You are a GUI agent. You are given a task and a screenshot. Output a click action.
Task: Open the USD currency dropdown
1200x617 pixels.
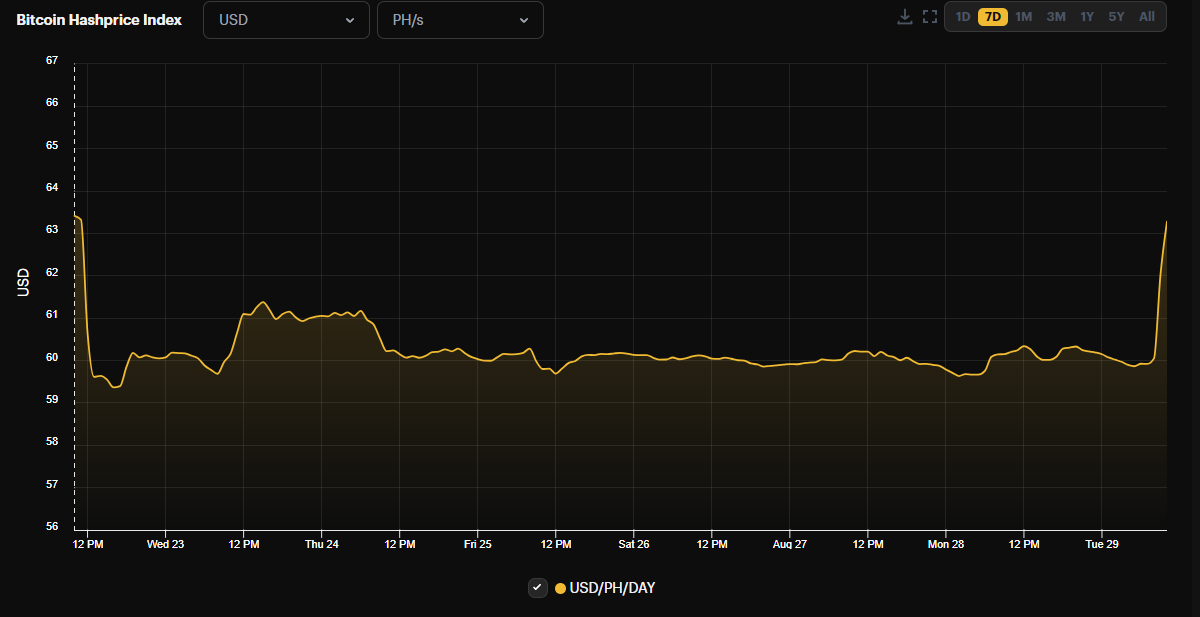[286, 20]
